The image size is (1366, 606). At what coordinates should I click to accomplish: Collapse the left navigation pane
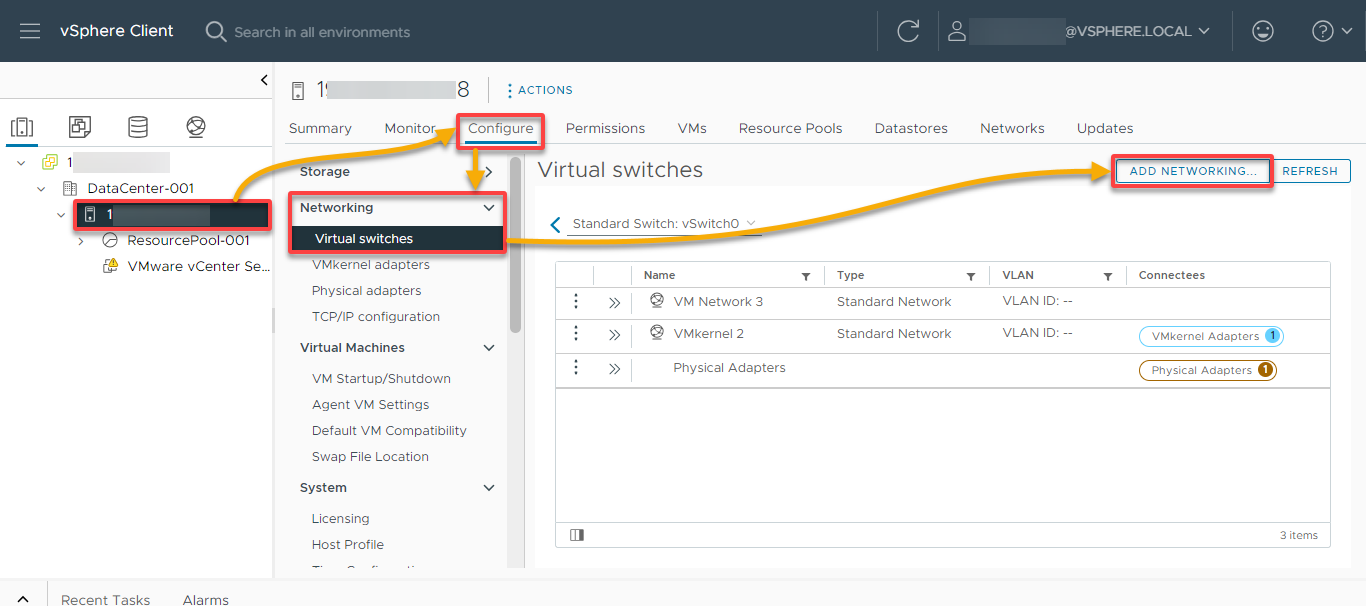click(x=264, y=80)
